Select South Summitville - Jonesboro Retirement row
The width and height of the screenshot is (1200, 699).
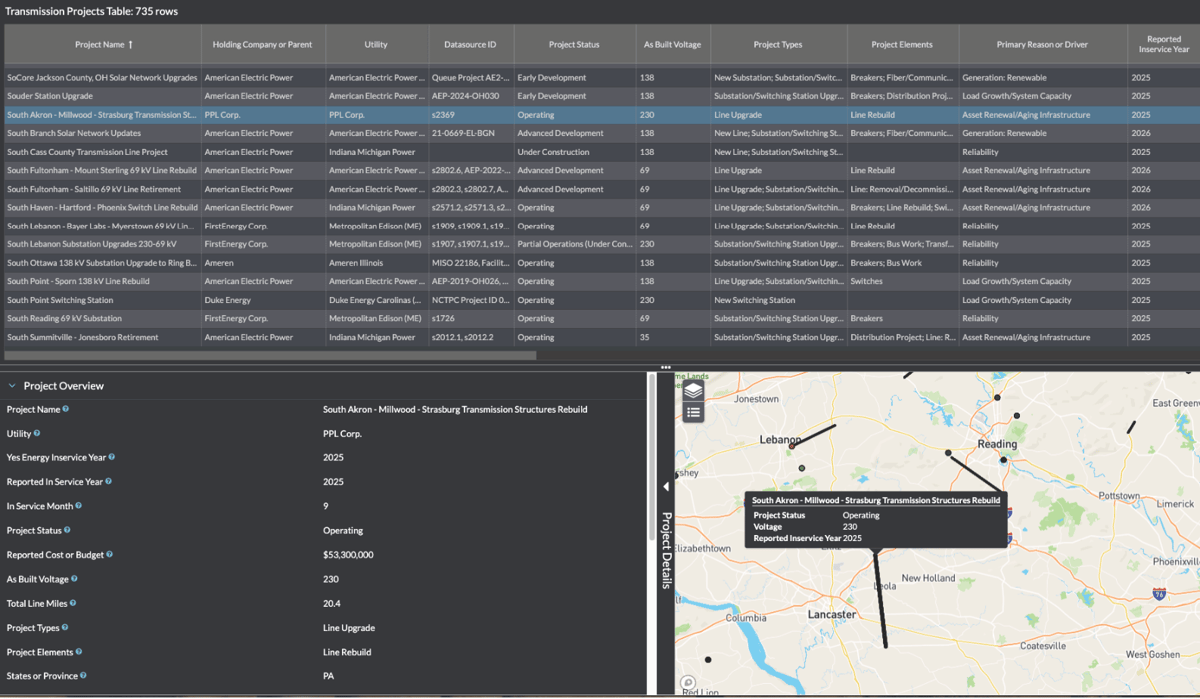(600, 337)
